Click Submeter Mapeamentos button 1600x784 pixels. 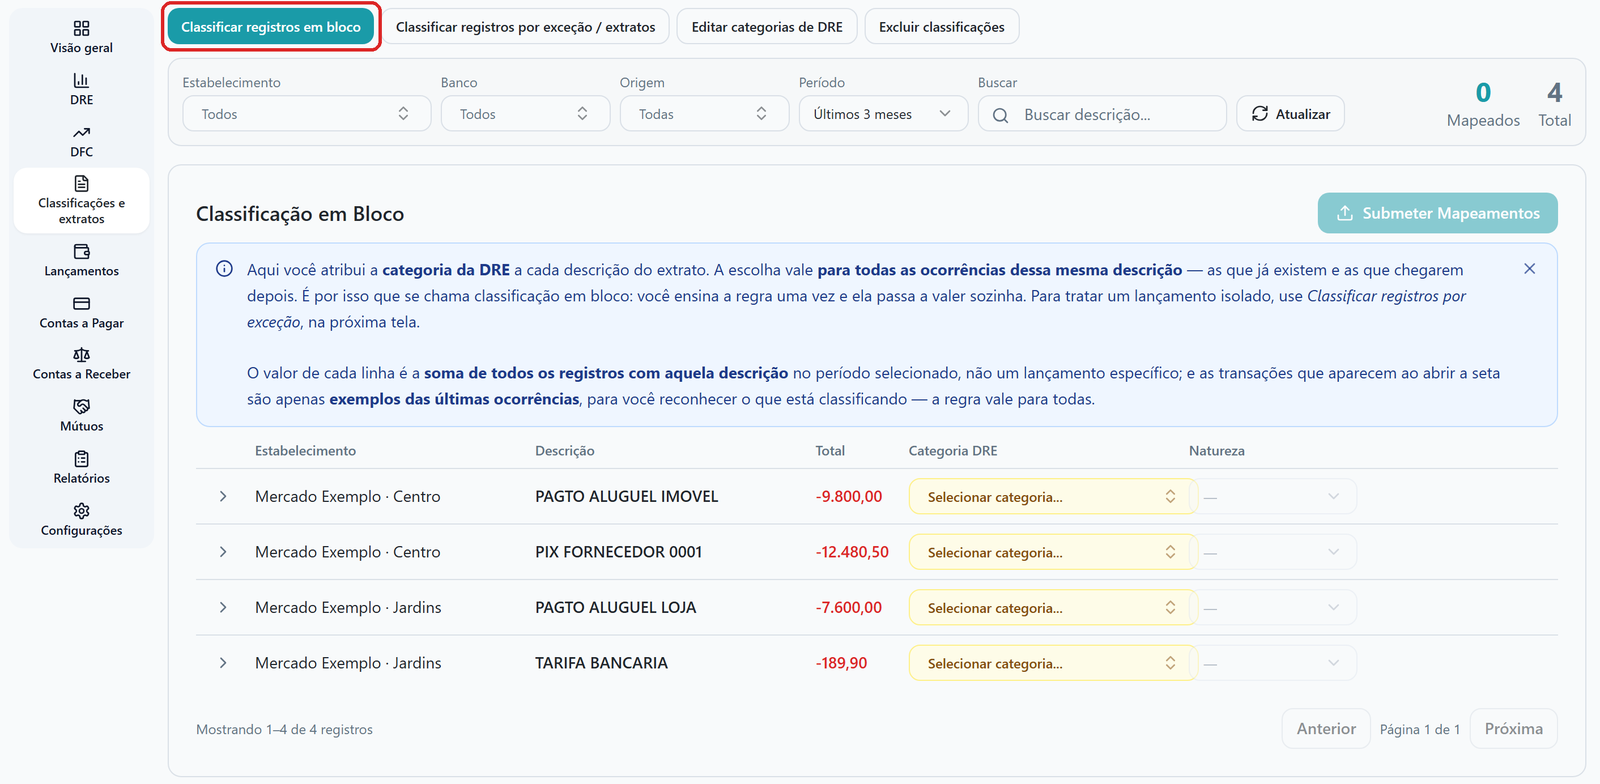(1437, 213)
